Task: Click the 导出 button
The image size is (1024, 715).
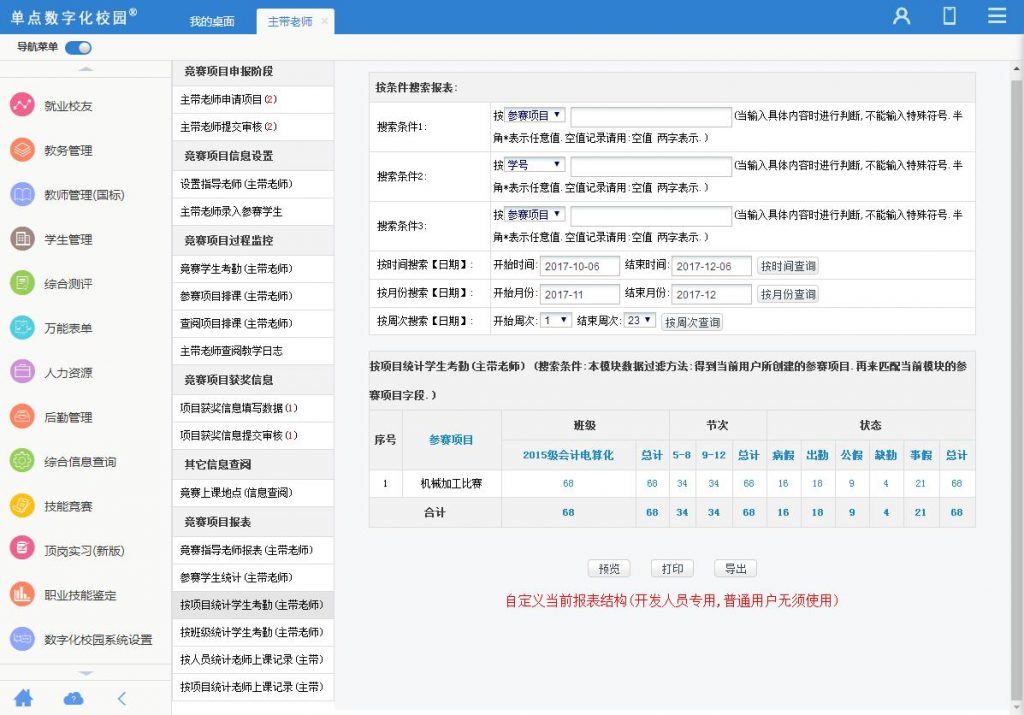Action: click(x=735, y=569)
